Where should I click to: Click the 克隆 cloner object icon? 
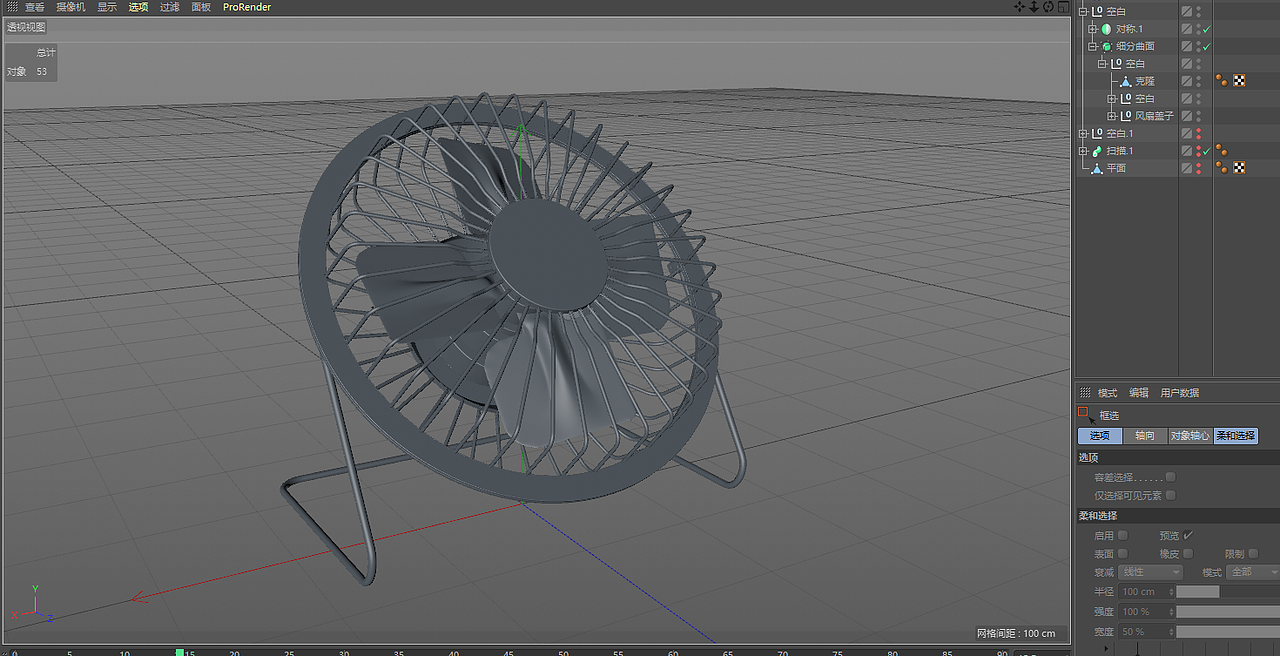(1126, 81)
